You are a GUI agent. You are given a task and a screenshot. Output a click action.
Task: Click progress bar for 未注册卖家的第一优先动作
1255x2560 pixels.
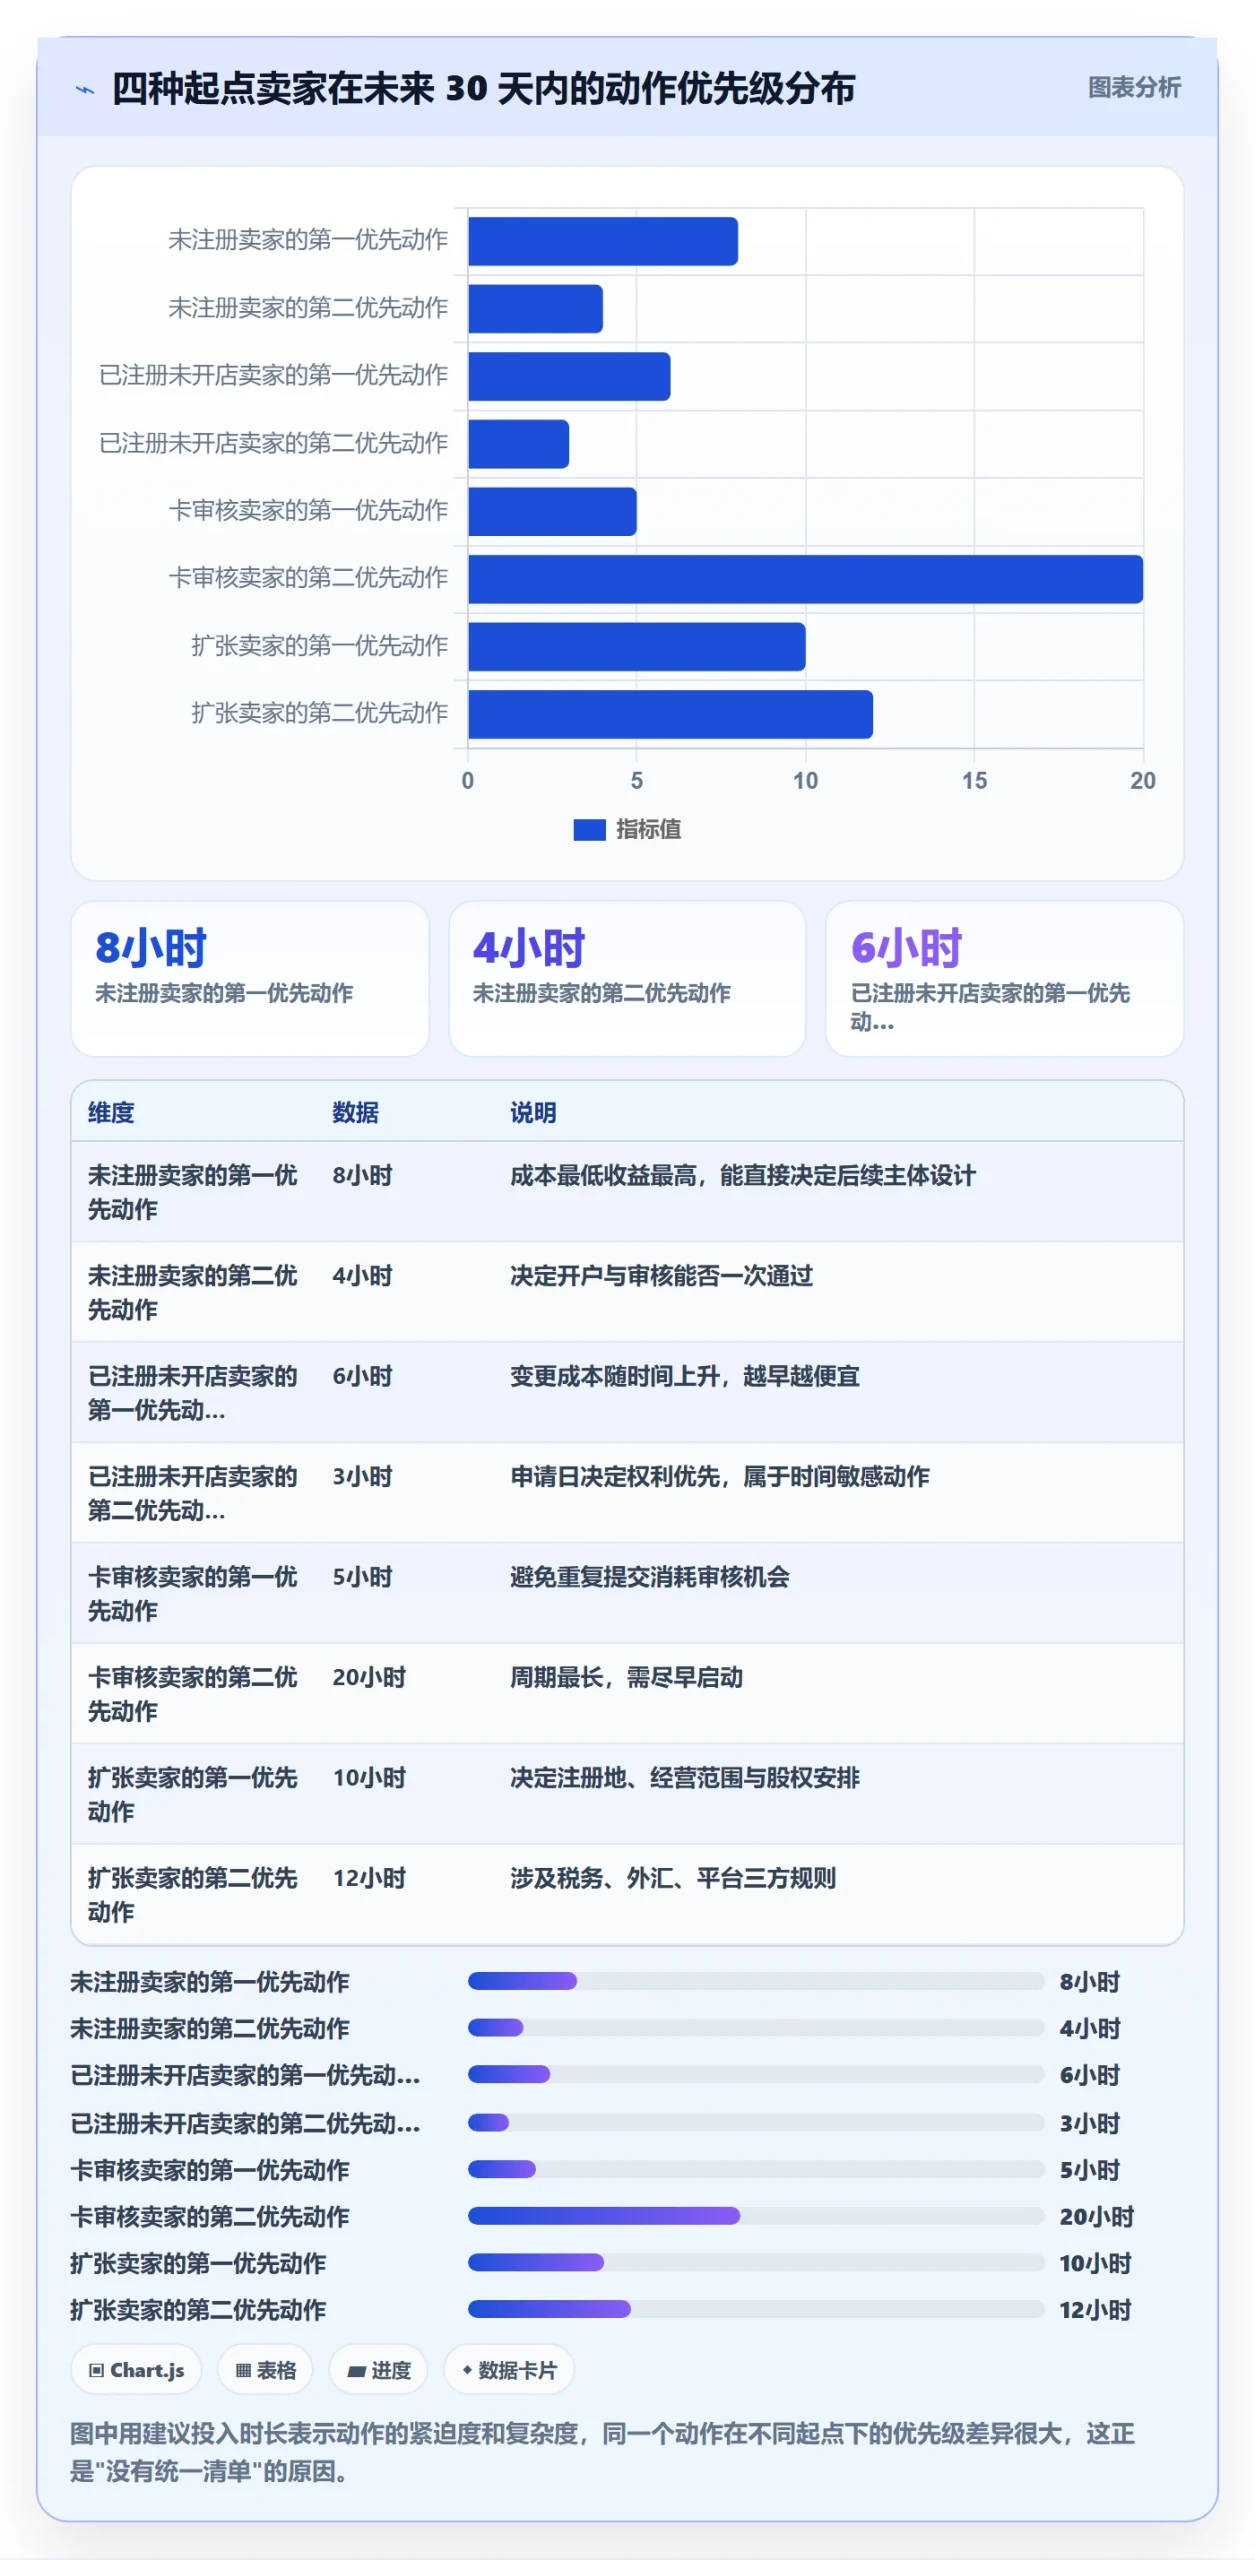click(756, 1980)
